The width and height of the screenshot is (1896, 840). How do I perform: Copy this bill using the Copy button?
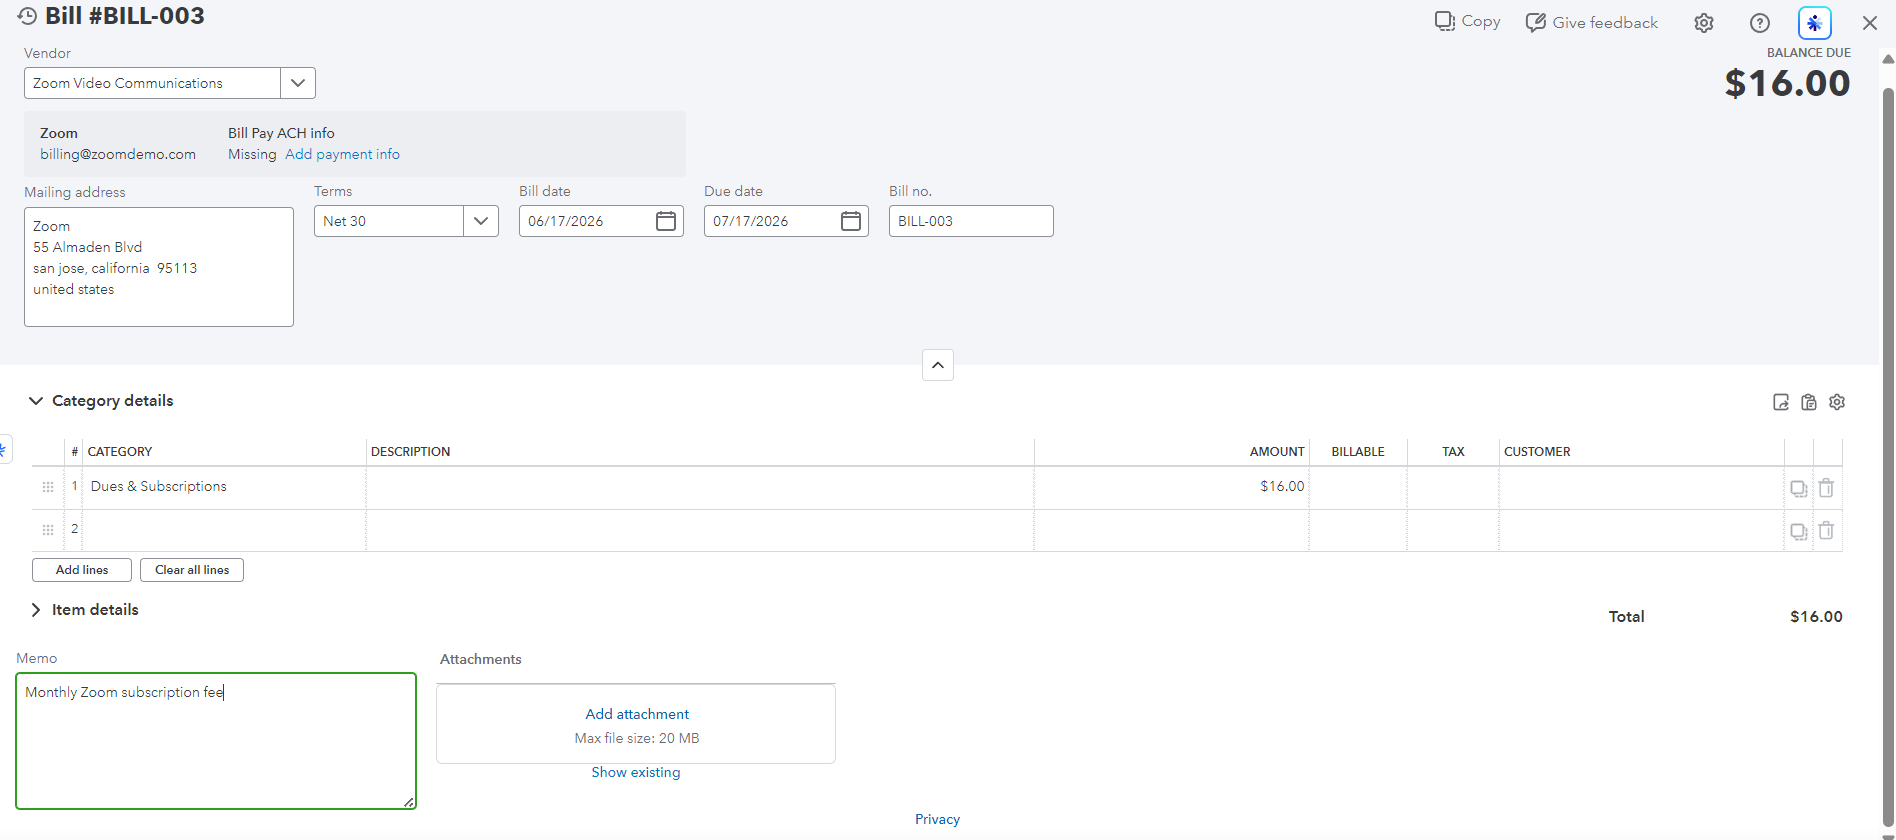[1467, 22]
